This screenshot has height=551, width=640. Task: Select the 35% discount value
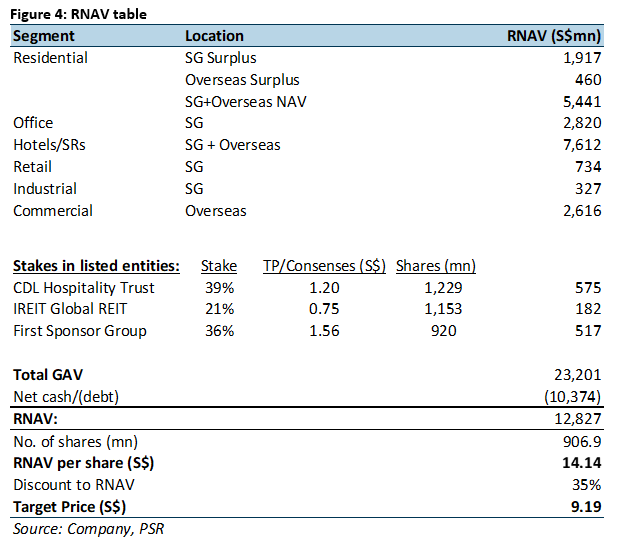coord(587,485)
